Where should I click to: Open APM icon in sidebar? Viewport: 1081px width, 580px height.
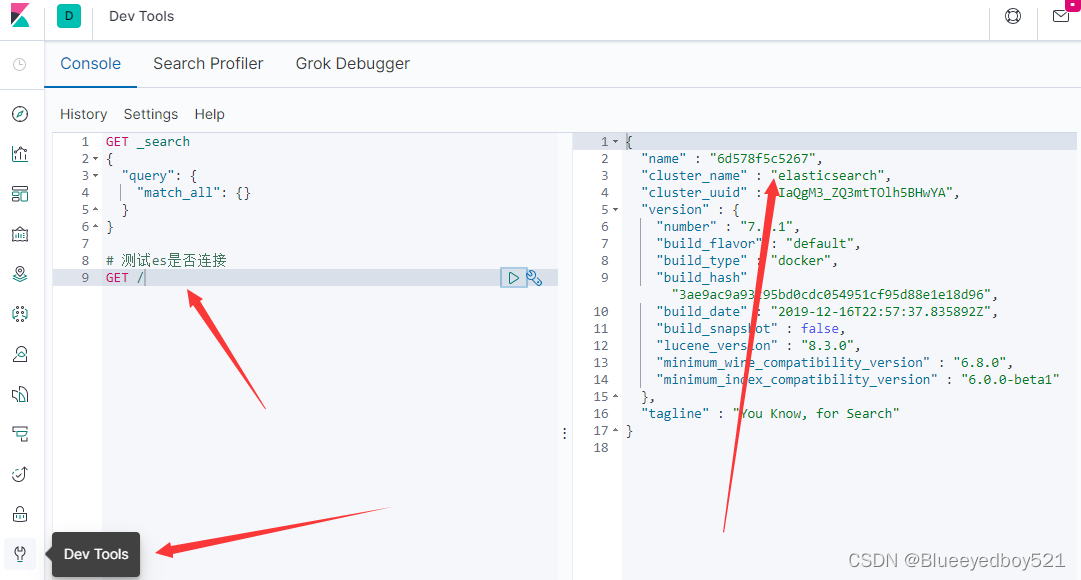tap(20, 434)
